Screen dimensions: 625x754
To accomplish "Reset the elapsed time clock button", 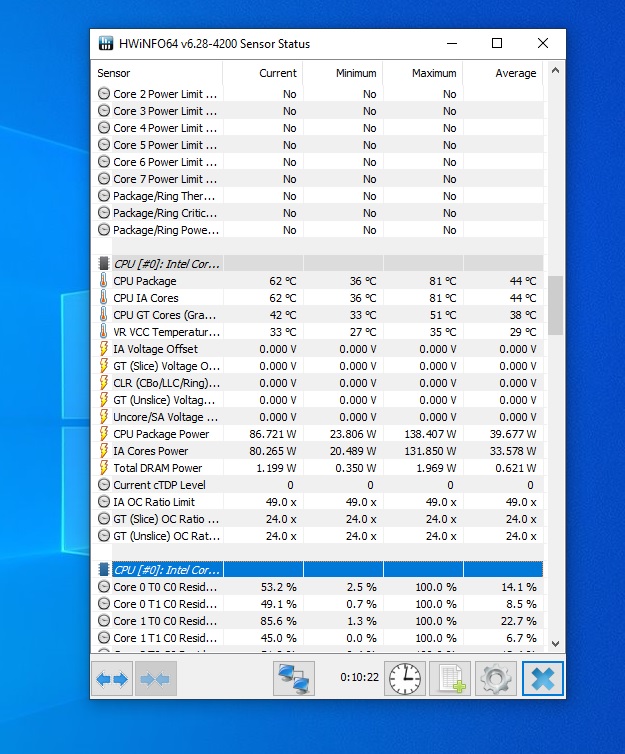I will [x=405, y=679].
